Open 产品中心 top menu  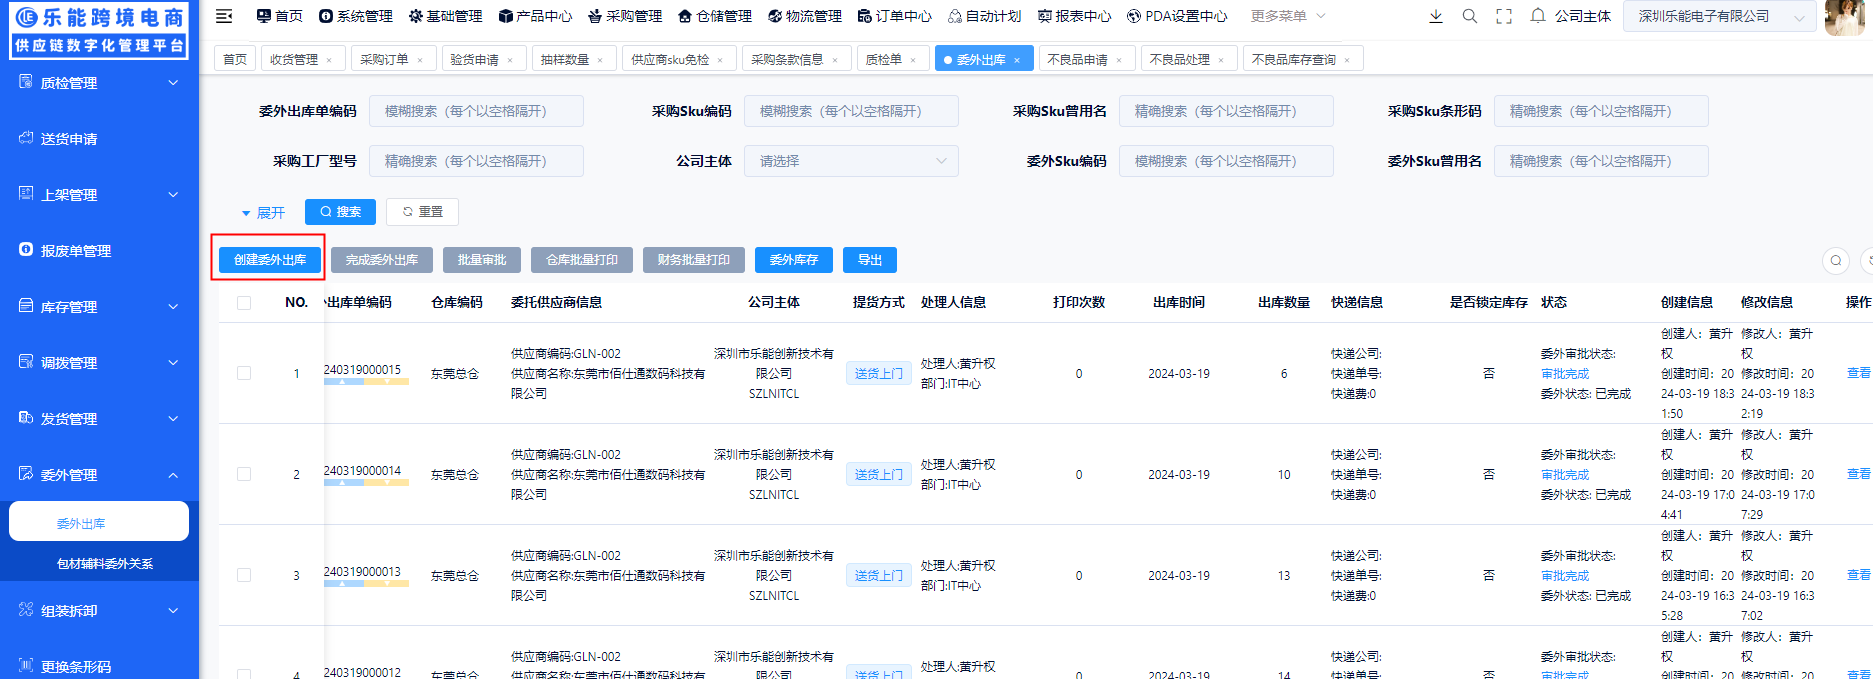point(535,16)
